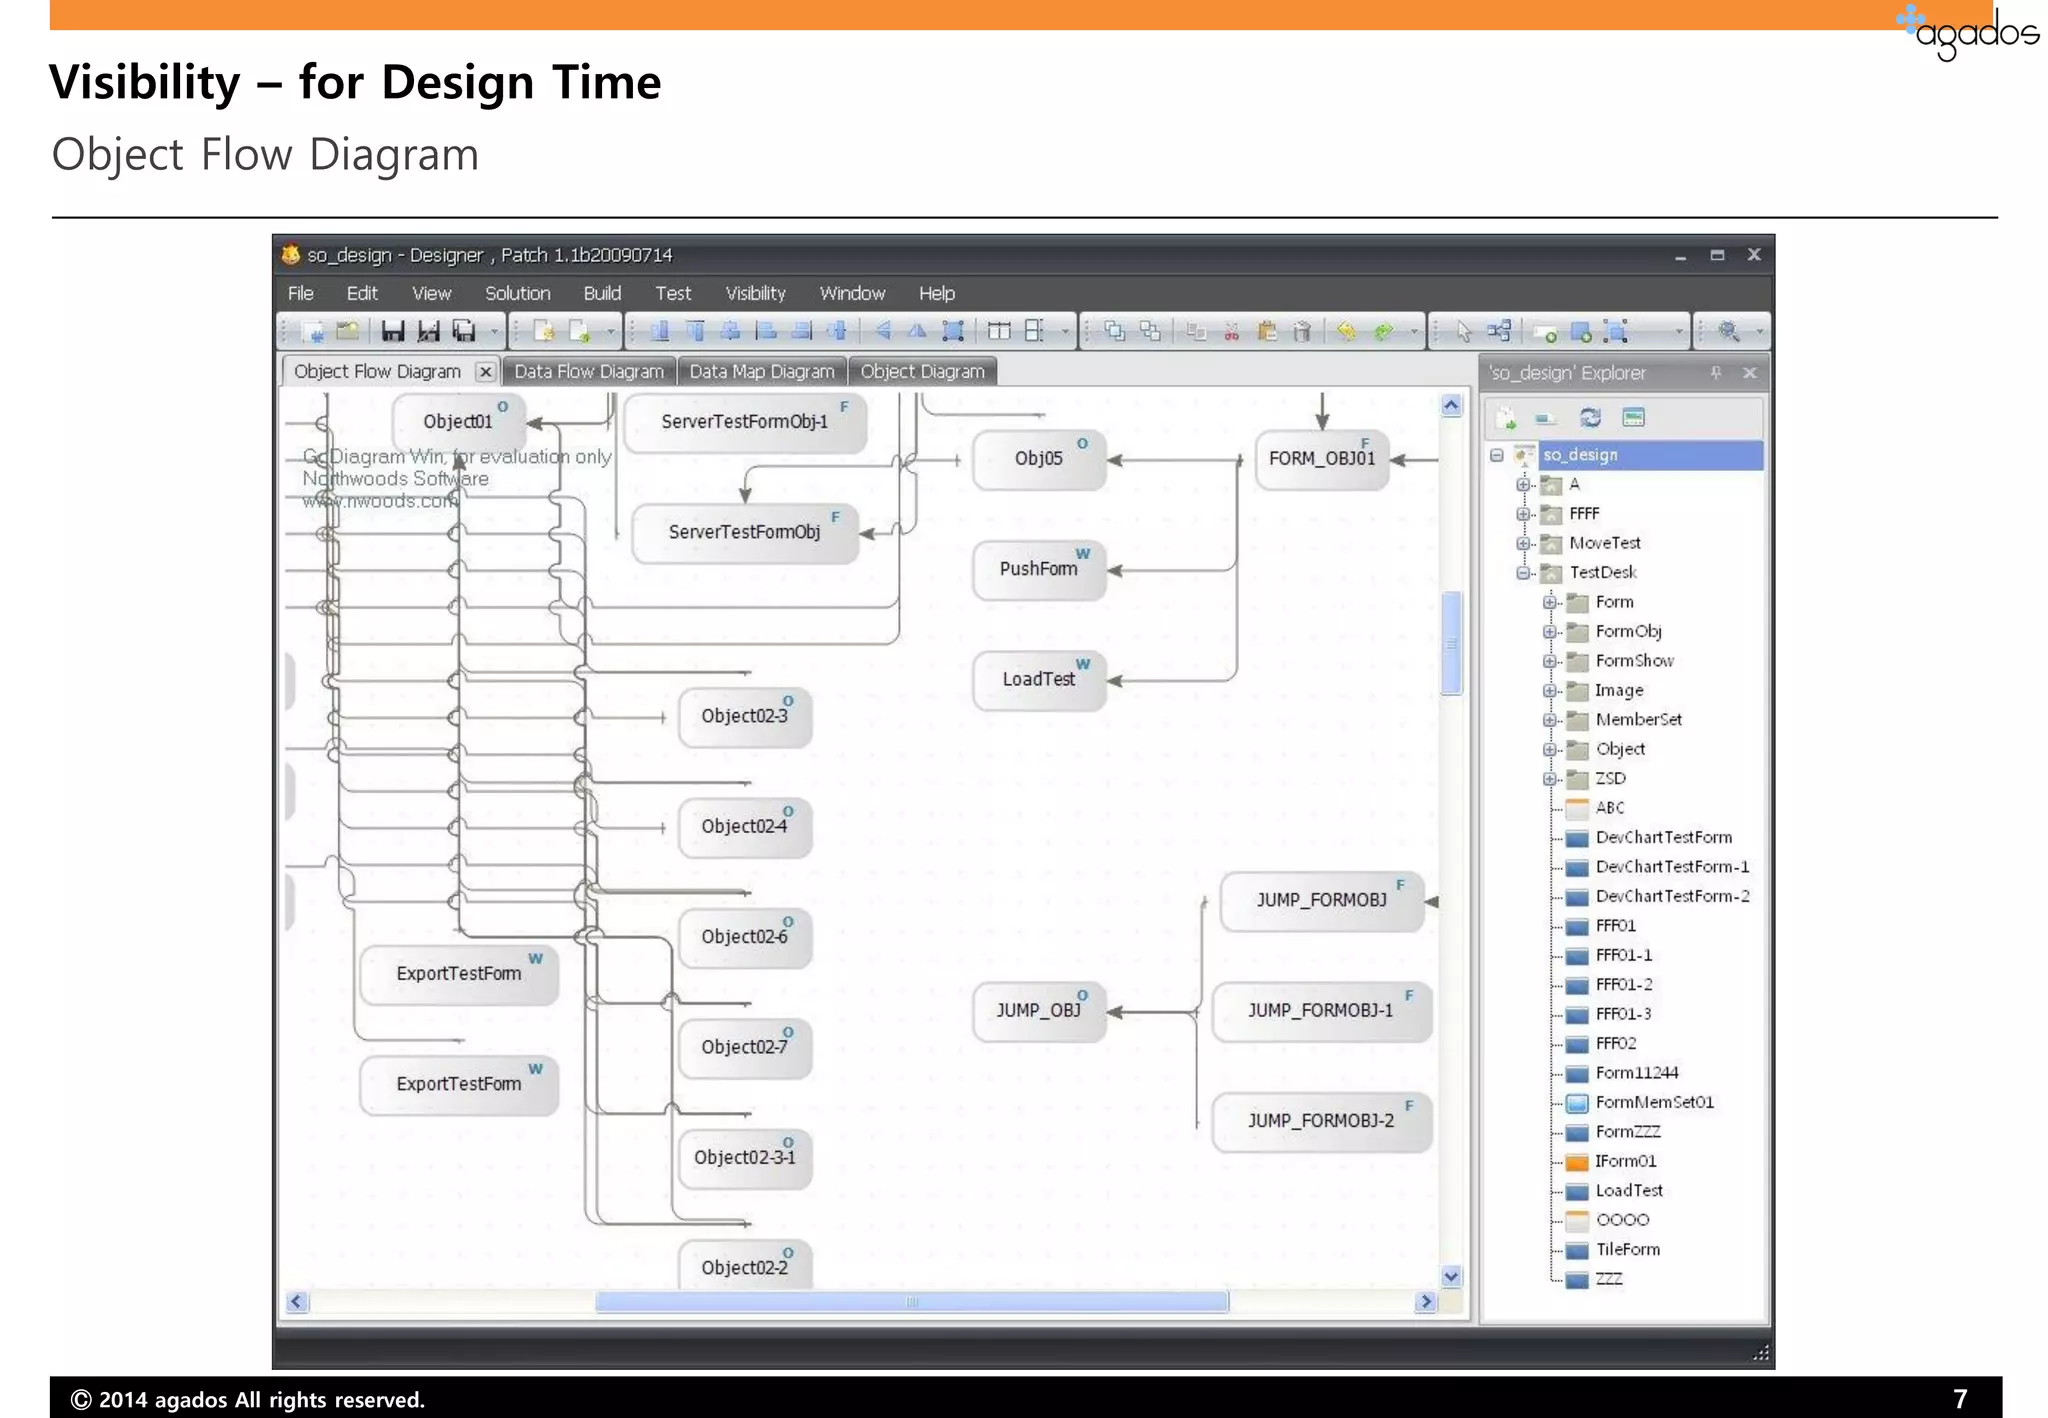Click the diagram scroll up arrow
2048x1418 pixels.
click(1452, 405)
